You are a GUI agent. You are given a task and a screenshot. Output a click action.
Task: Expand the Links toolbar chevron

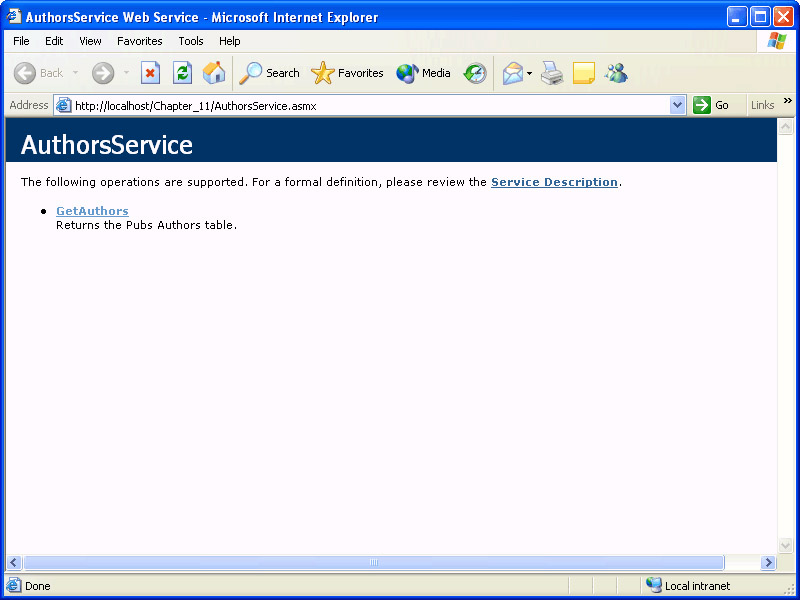tap(787, 101)
